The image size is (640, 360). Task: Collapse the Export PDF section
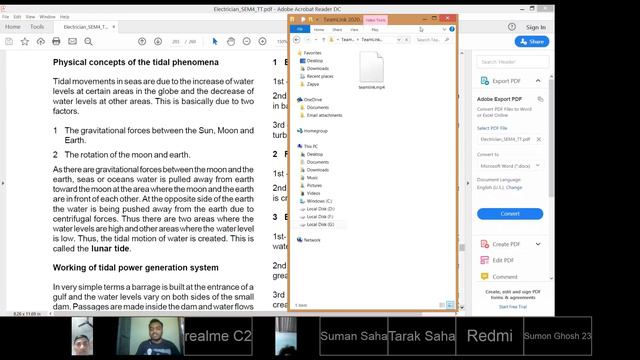pyautogui.click(x=538, y=81)
